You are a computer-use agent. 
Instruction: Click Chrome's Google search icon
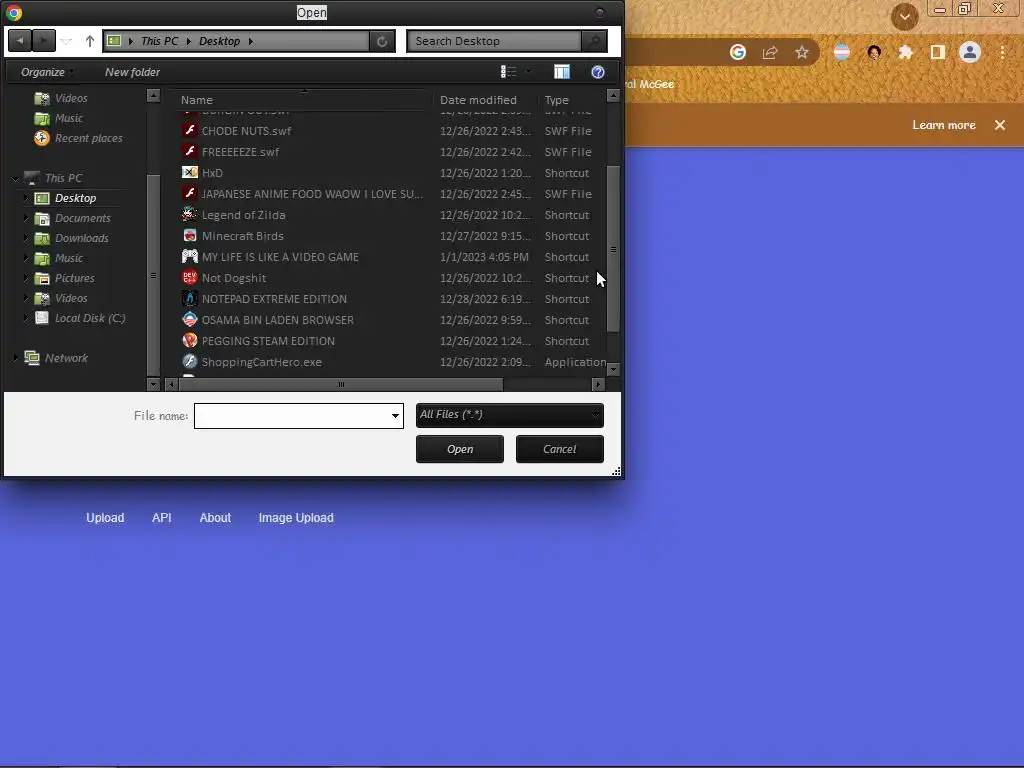pyautogui.click(x=738, y=52)
